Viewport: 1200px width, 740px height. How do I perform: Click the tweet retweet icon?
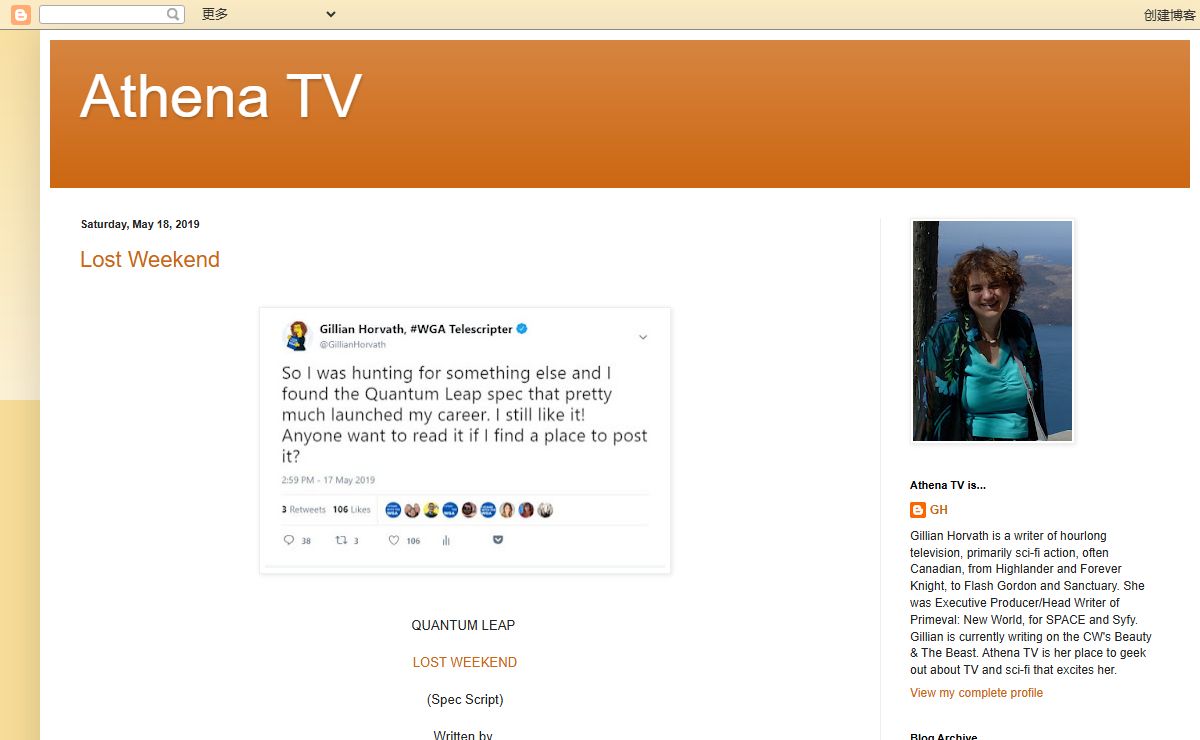point(341,540)
